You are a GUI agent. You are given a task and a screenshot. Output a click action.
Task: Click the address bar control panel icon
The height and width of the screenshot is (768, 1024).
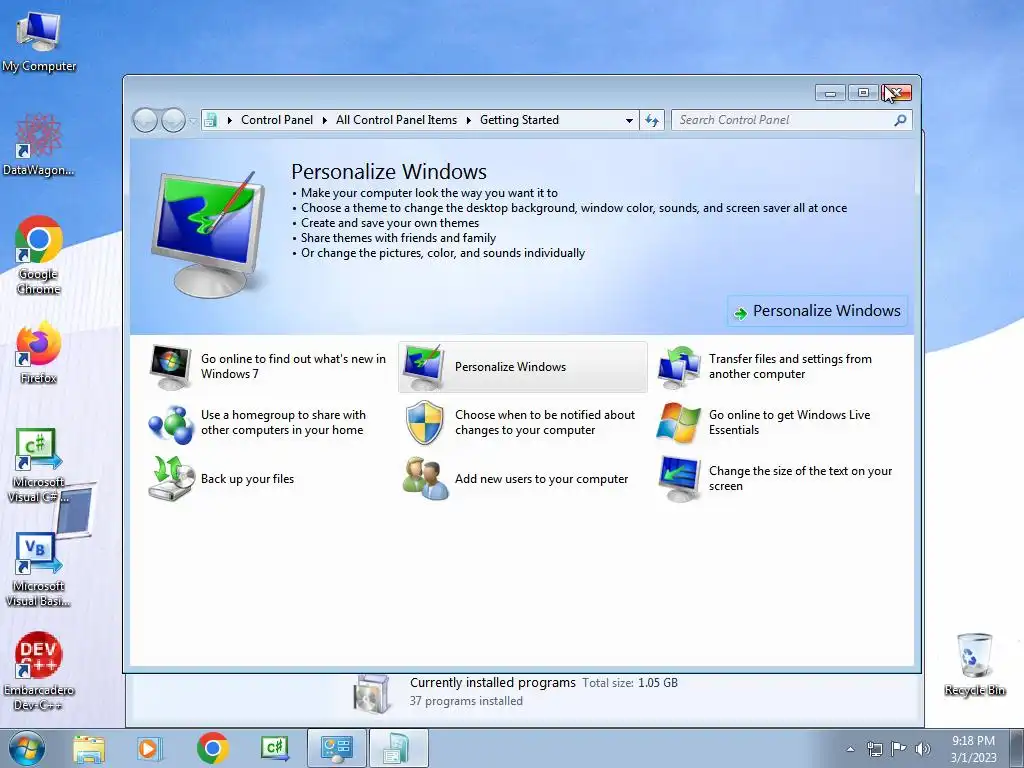210,120
